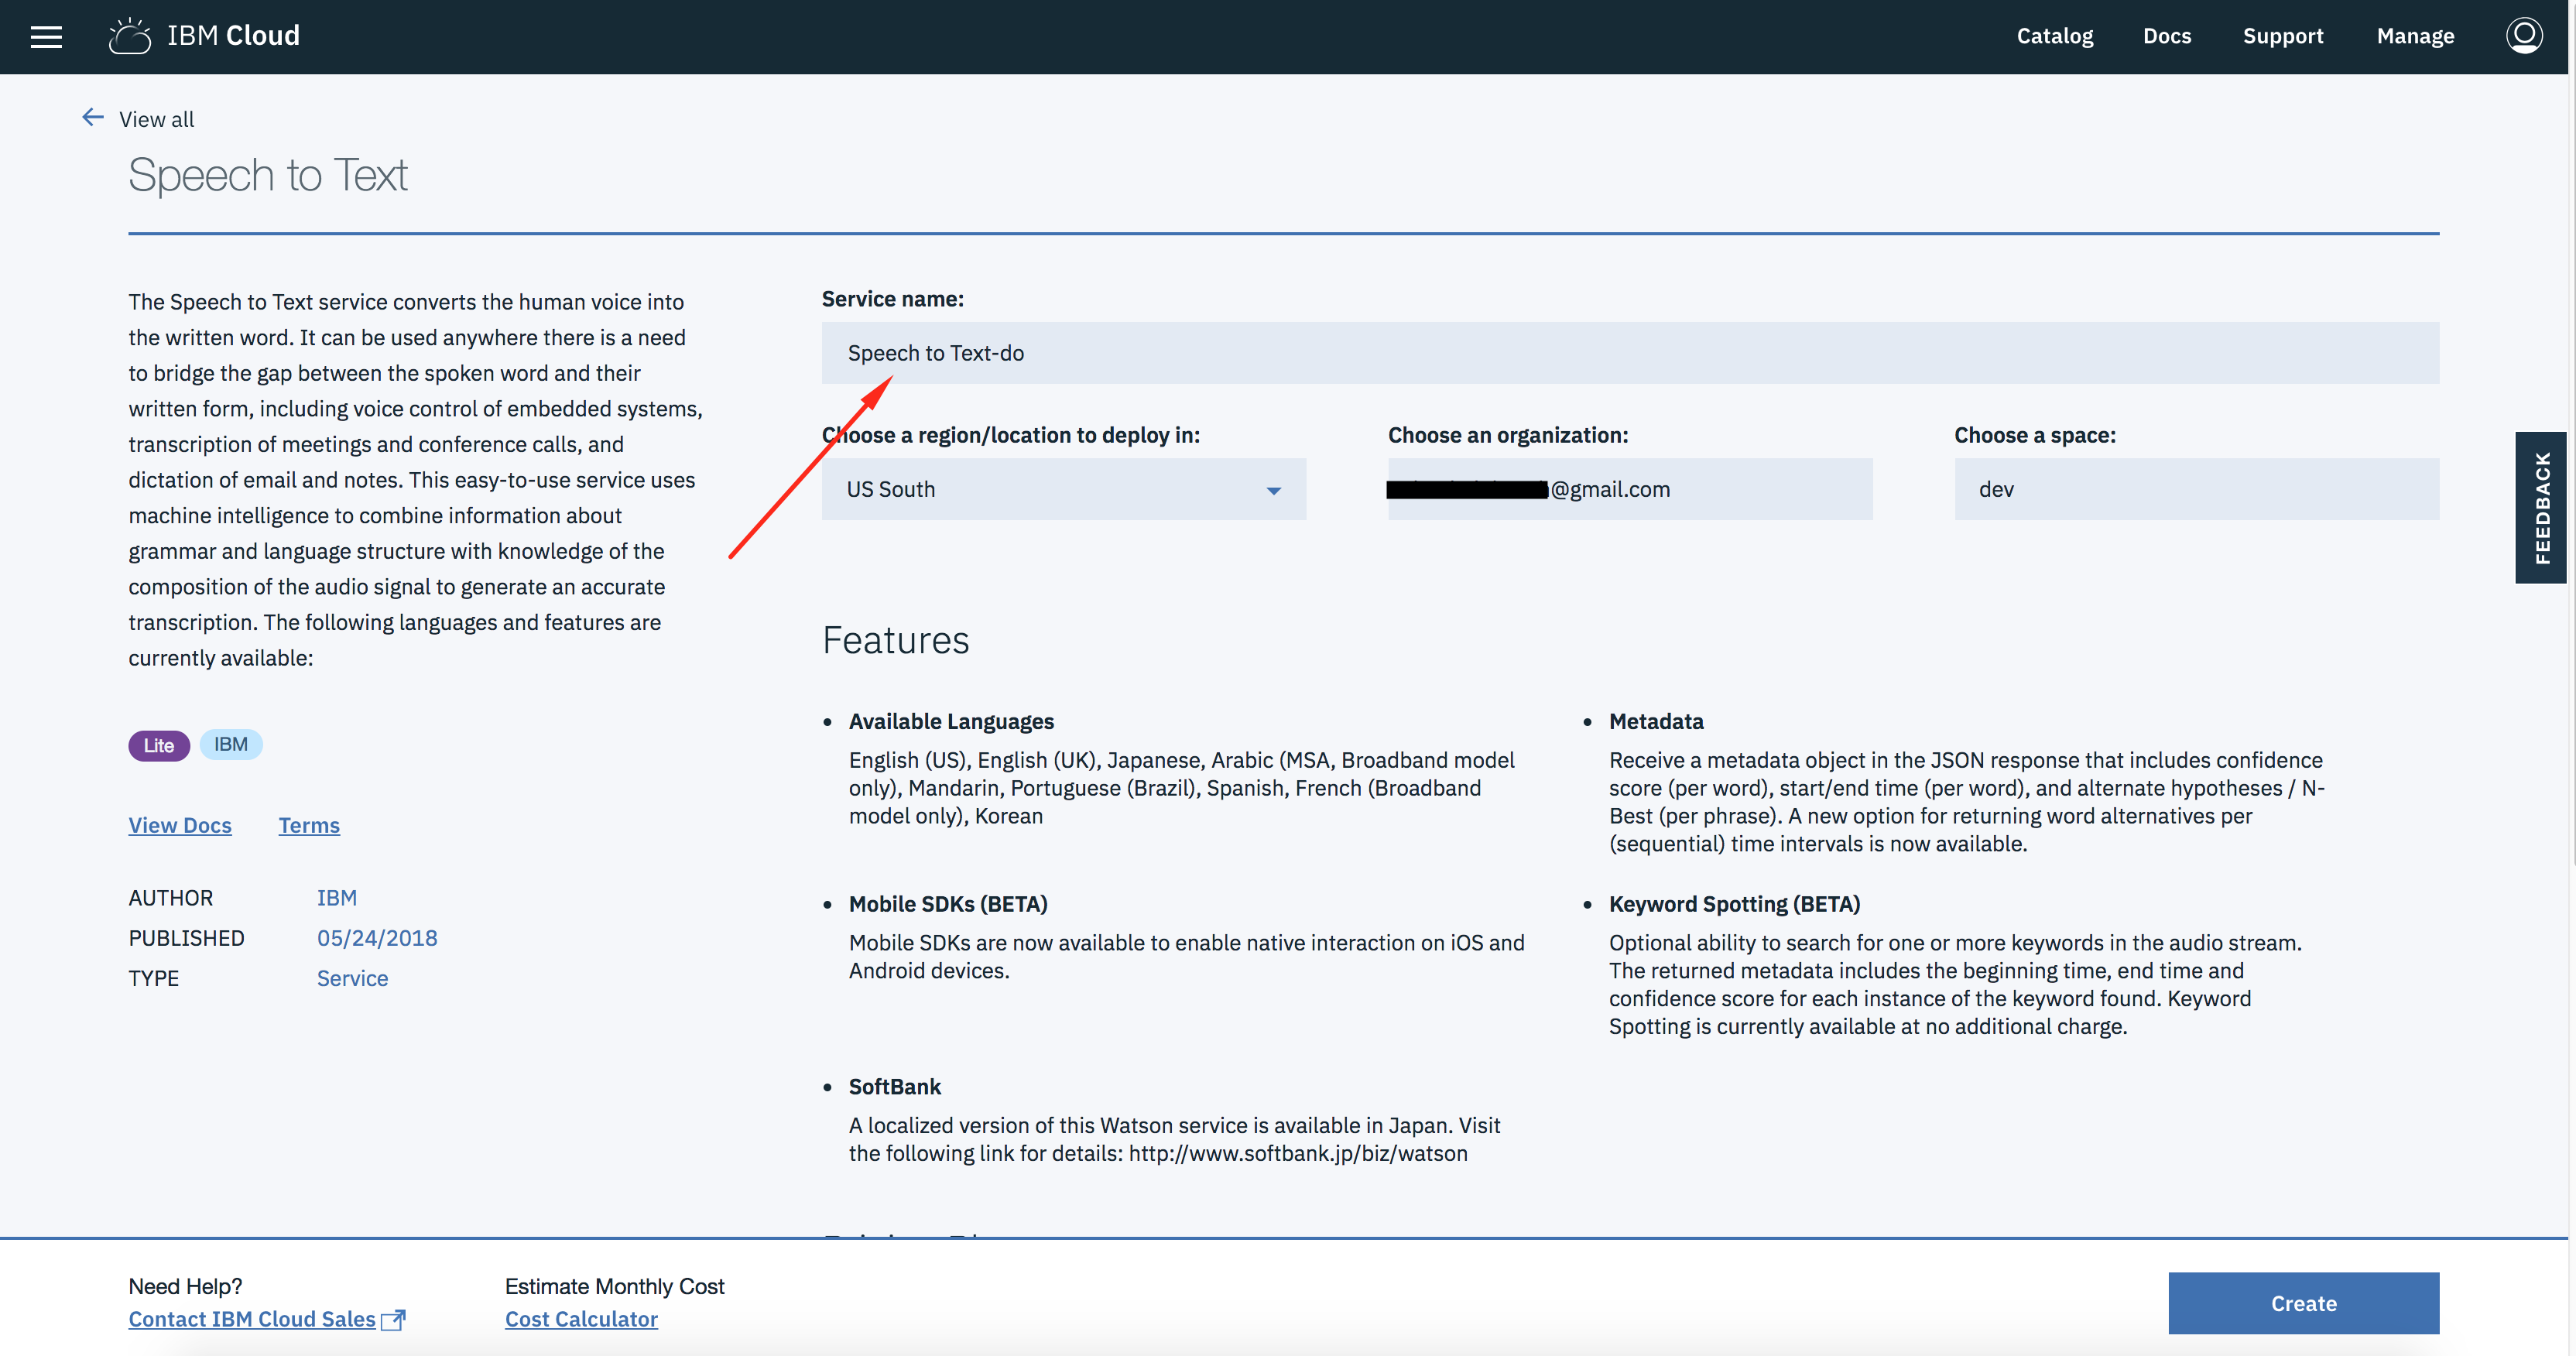Click the organization field with gmail.com
This screenshot has width=2576, height=1356.
pyautogui.click(x=1630, y=489)
